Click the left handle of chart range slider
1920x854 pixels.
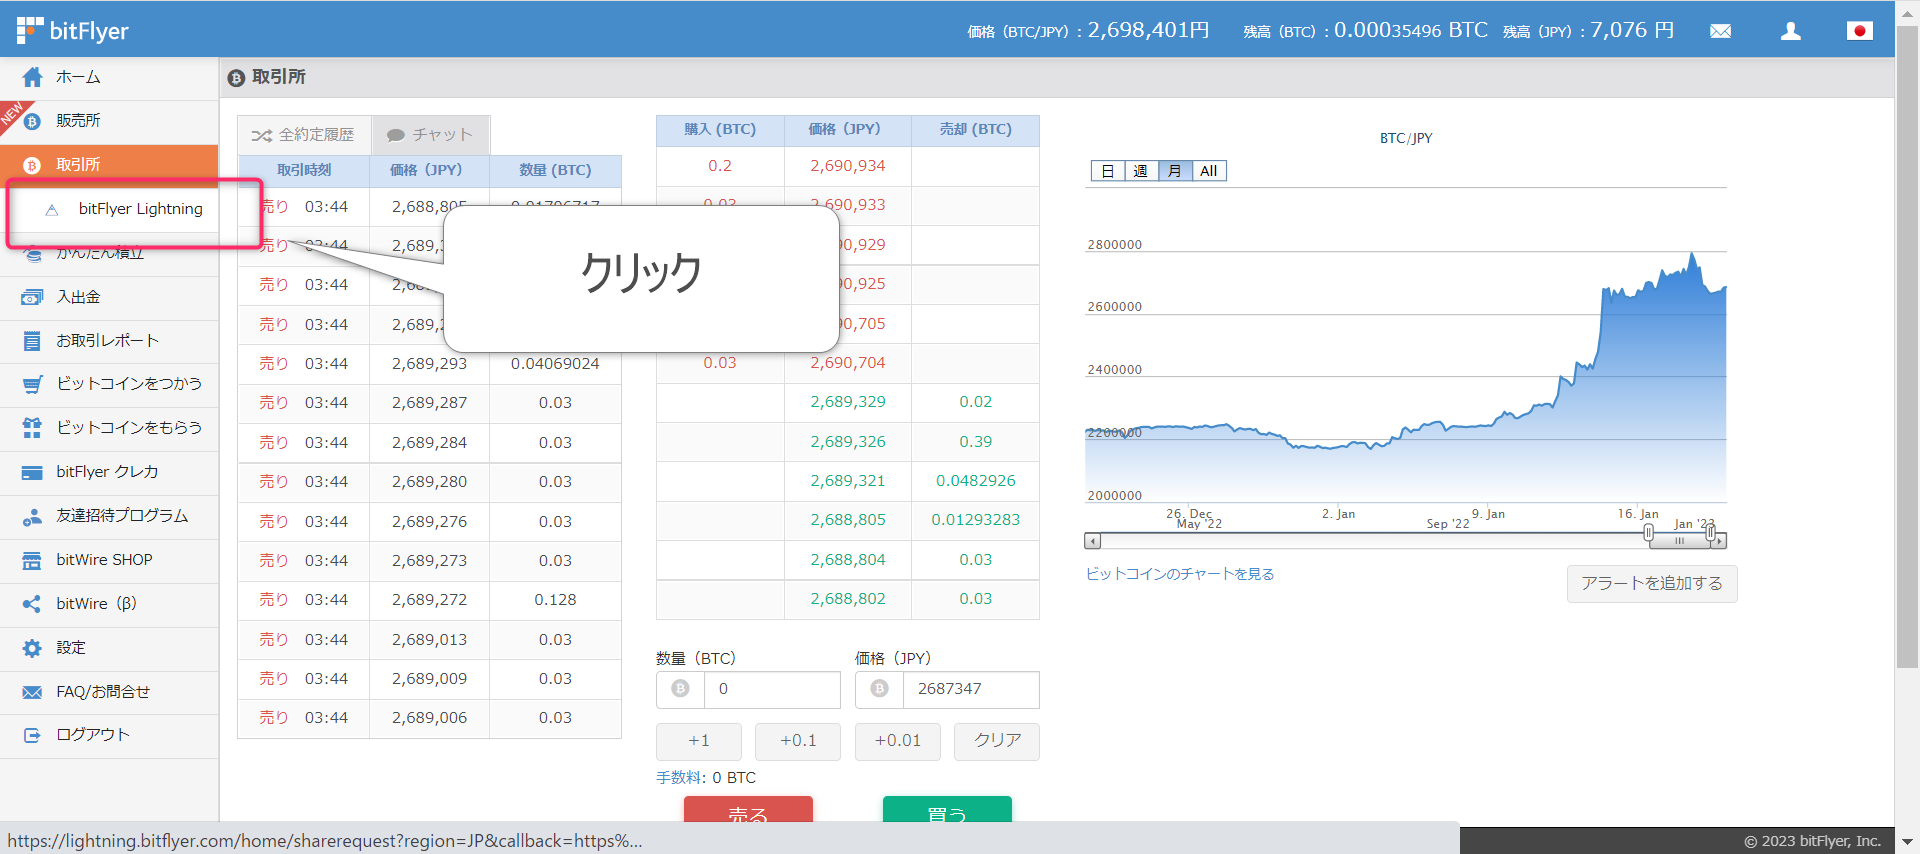pos(1648,533)
